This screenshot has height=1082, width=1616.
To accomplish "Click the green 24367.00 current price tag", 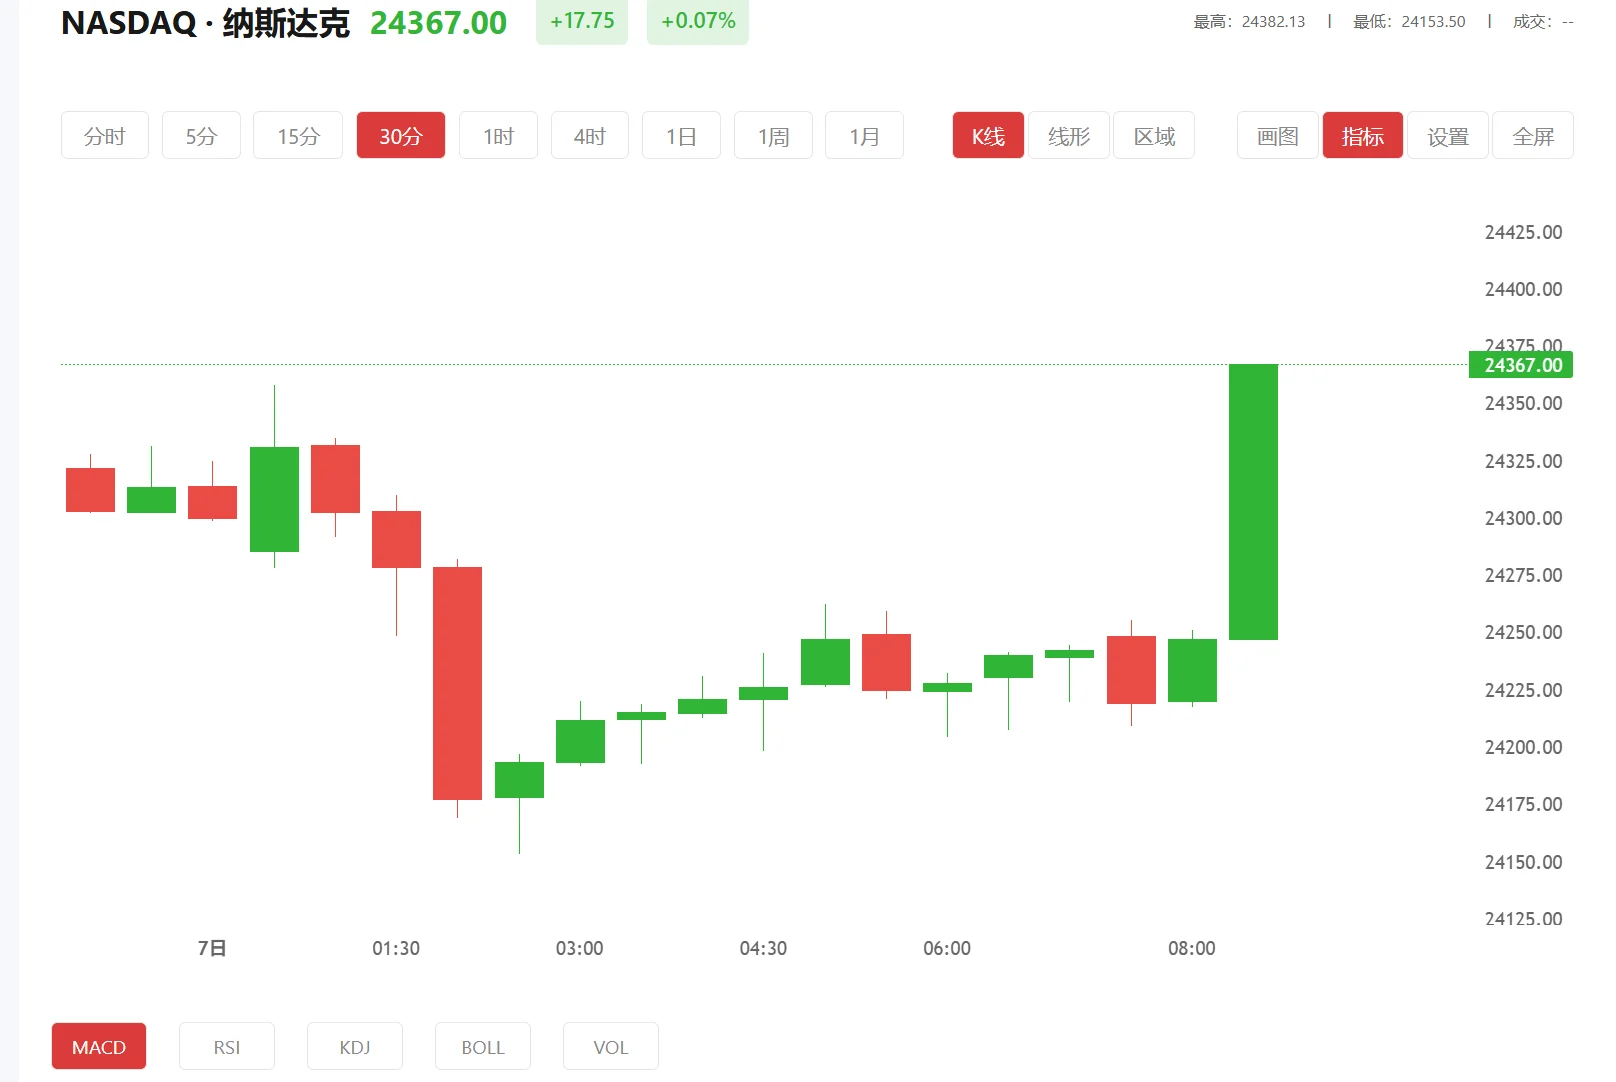I will [1521, 365].
